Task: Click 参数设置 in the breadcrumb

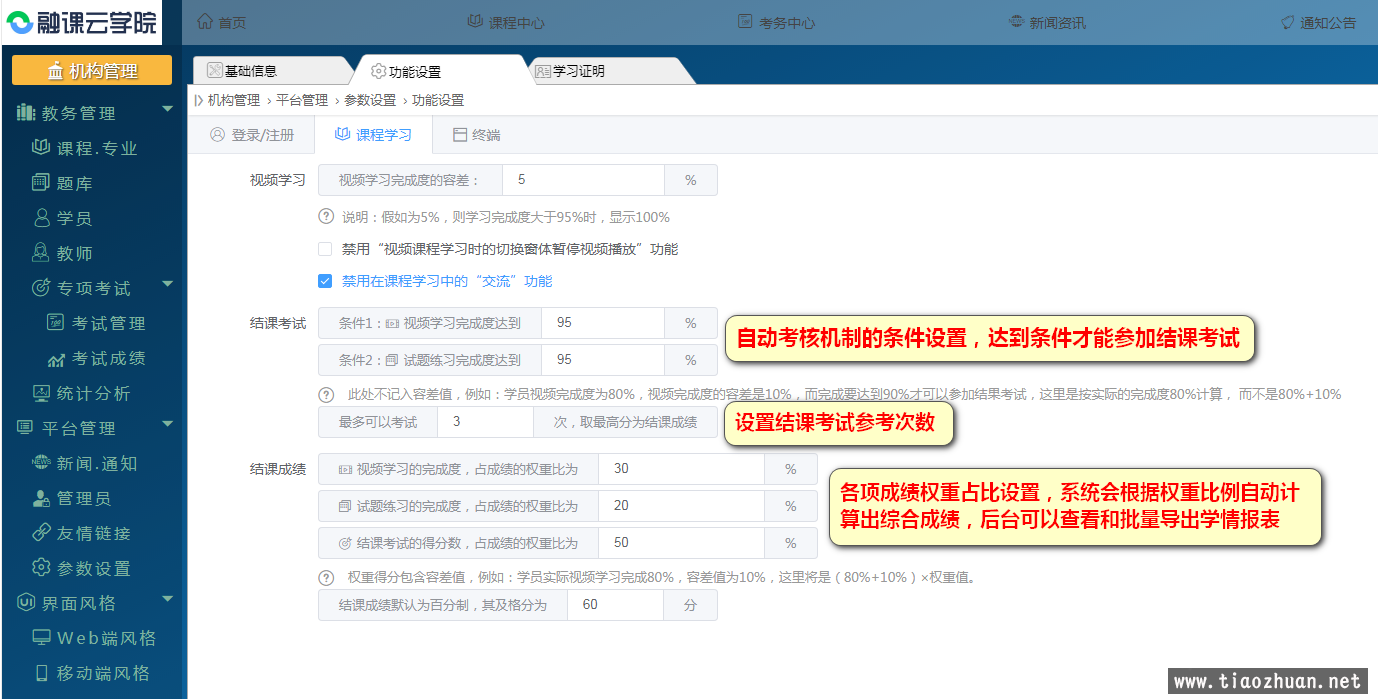Action: click(370, 100)
